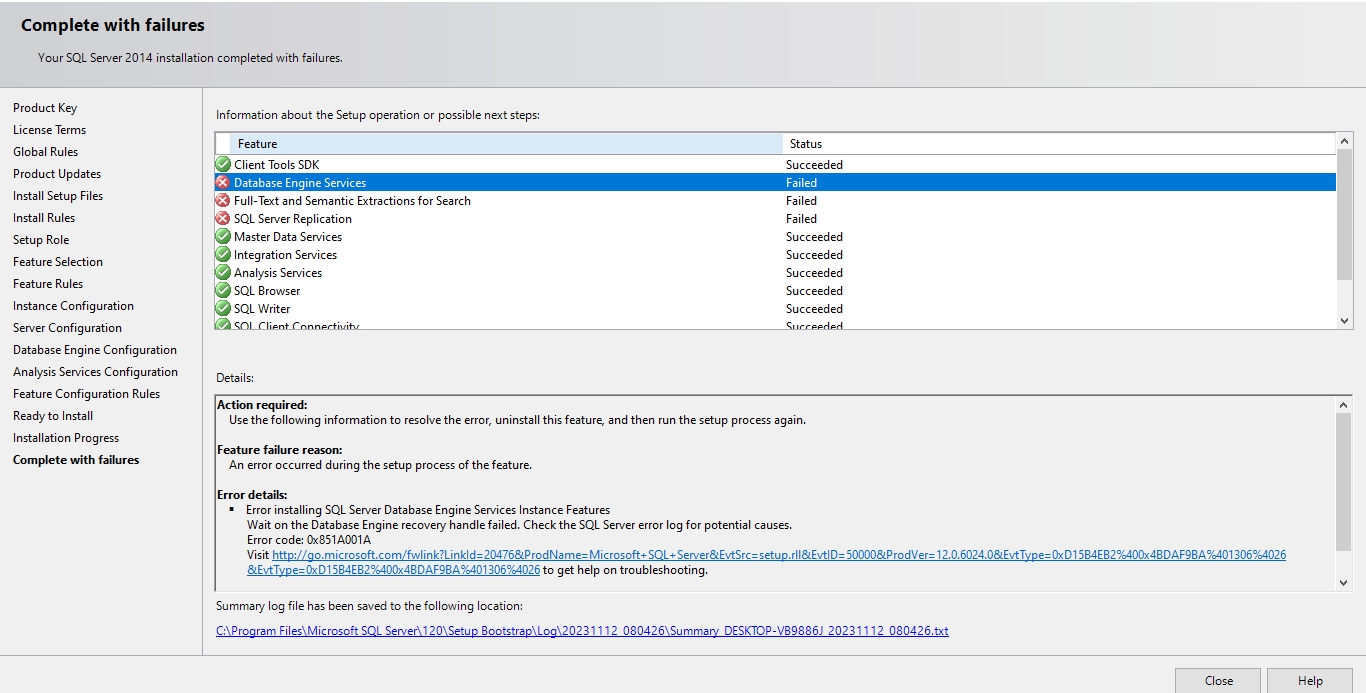Select the Feature Selection step in sidebar
1366x693 pixels.
[58, 262]
